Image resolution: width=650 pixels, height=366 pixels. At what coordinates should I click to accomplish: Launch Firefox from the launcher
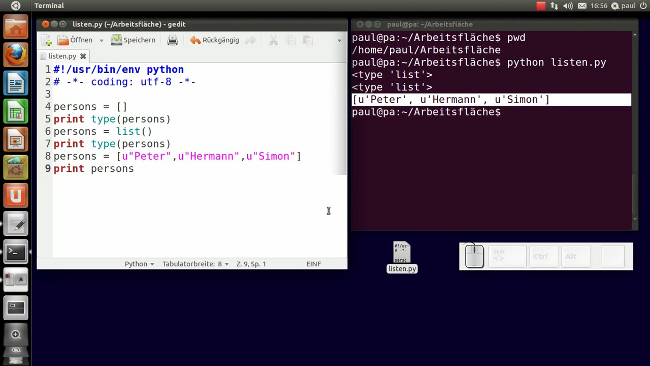16,55
